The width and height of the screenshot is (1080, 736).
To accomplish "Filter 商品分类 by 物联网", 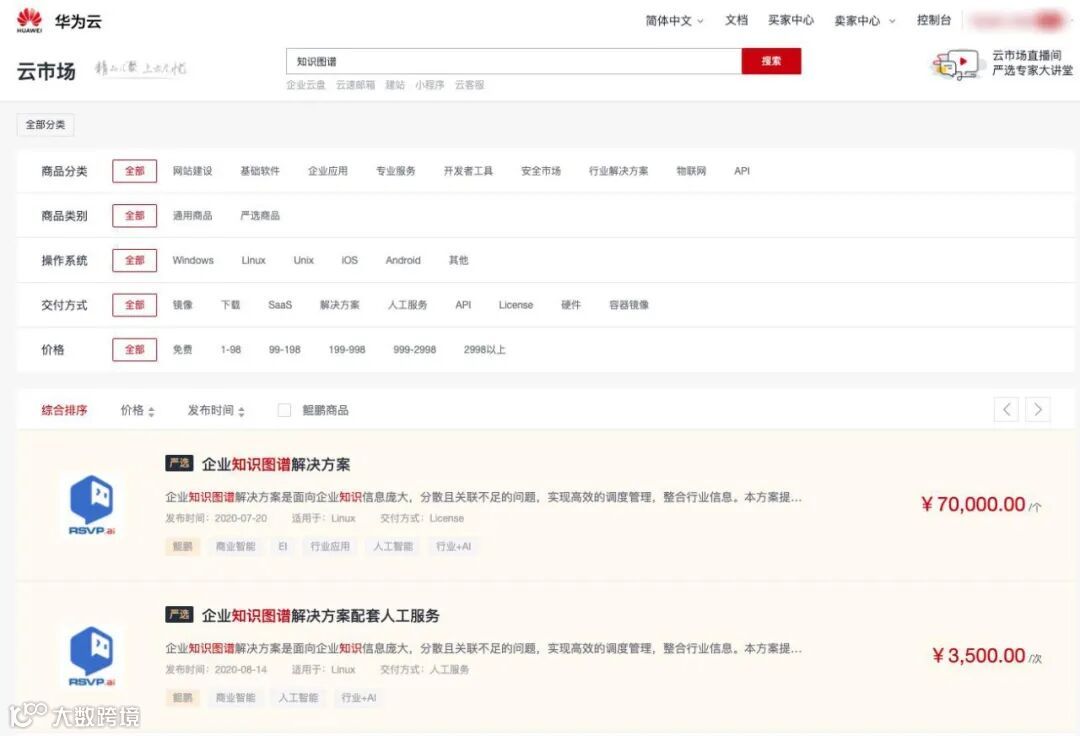I will point(692,171).
